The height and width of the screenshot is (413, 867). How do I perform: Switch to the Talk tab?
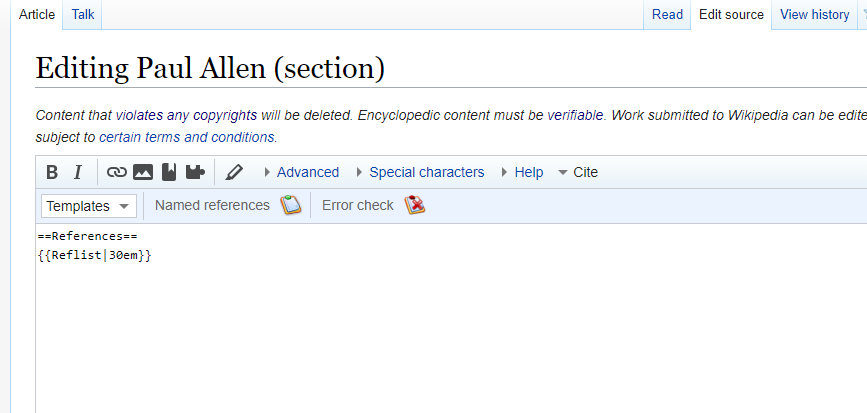83,14
